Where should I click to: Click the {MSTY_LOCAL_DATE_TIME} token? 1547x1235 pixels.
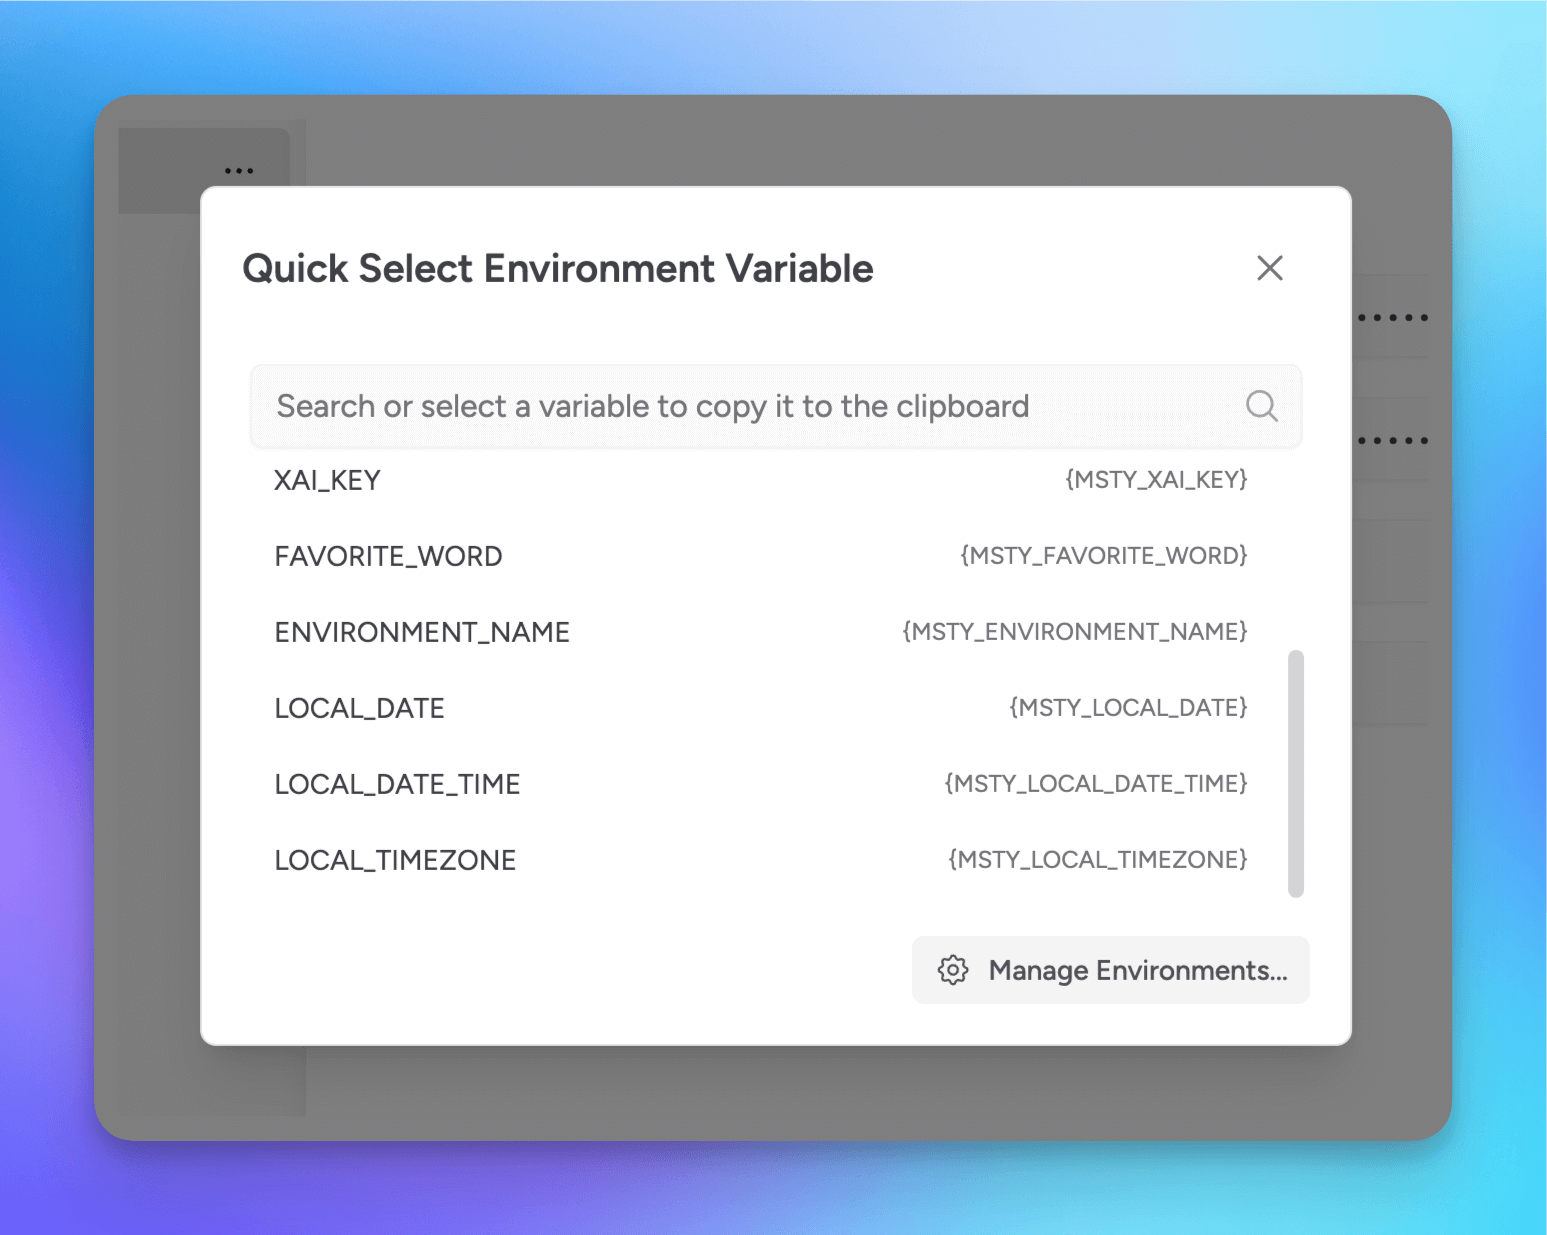coord(1094,784)
